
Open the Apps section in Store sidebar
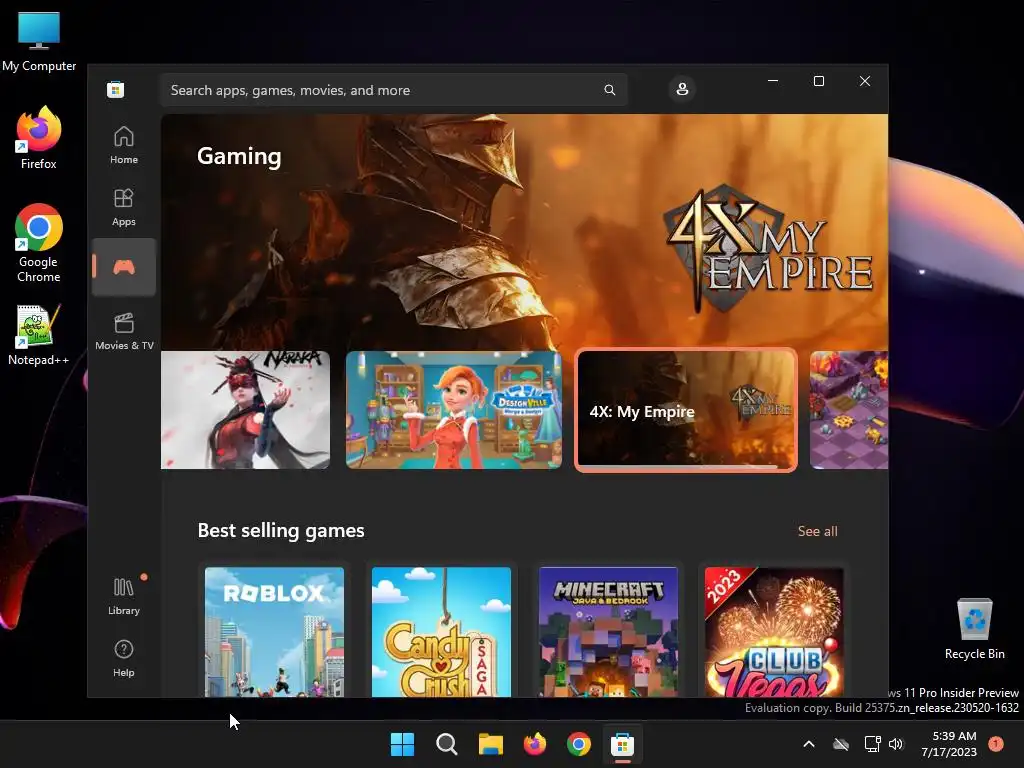pos(123,207)
